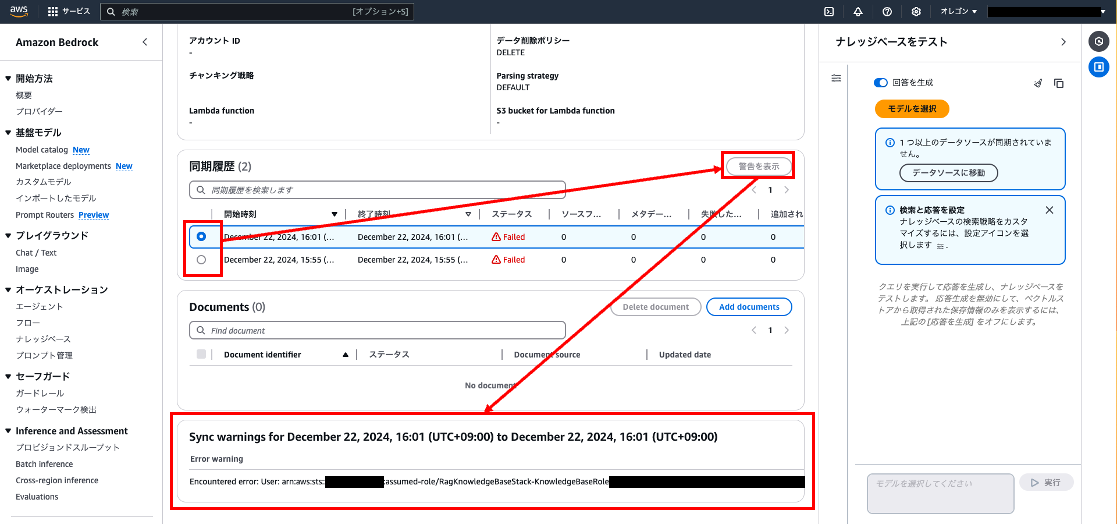The image size is (1117, 524).
Task: Collapse the オーケストレーション sidebar section
Action: (9, 290)
